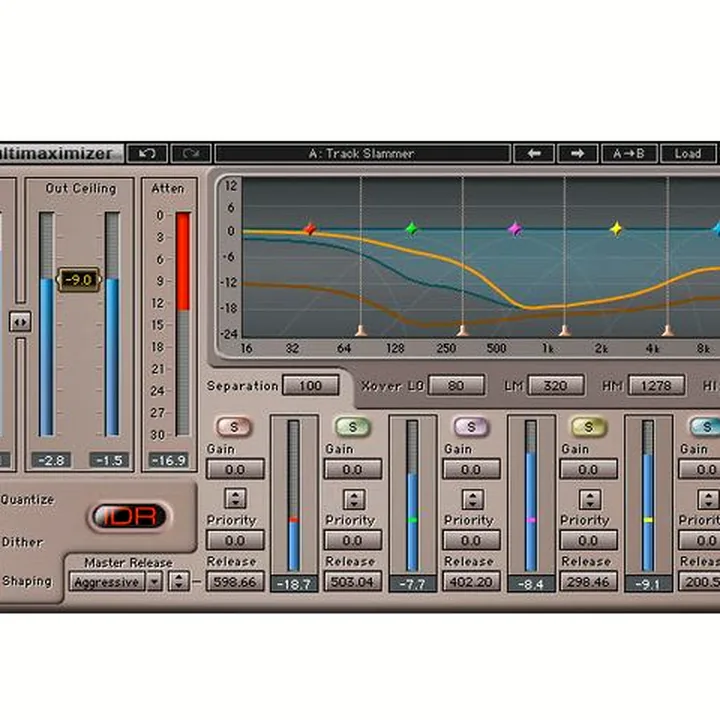Click red band Gain field 0.0
Screen dimensions: 720x720
click(235, 469)
